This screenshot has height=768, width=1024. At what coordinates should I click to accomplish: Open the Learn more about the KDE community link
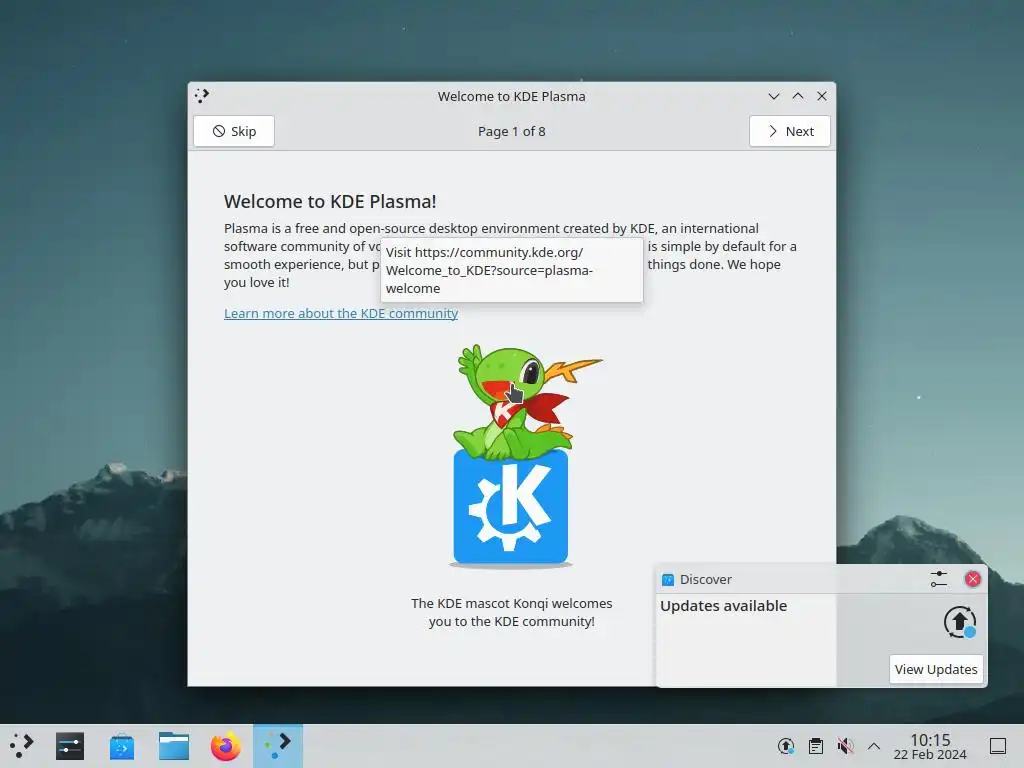click(341, 313)
